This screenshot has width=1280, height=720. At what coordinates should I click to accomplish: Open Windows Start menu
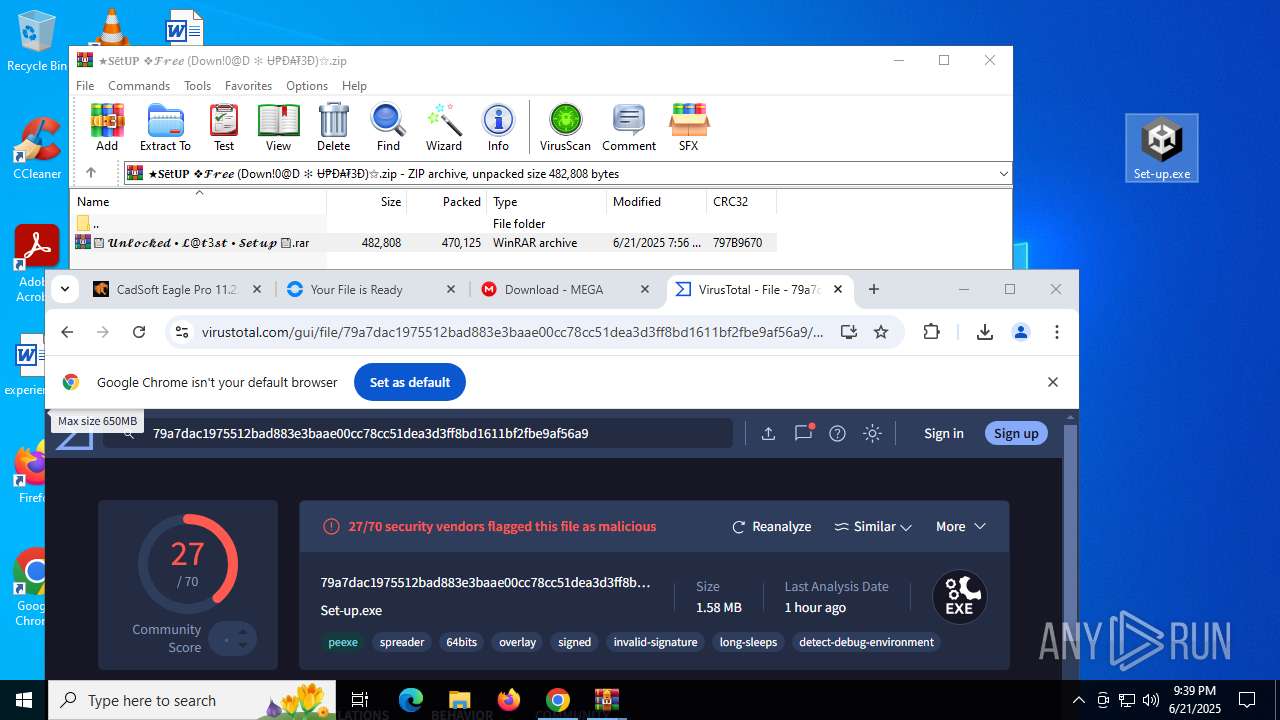24,700
